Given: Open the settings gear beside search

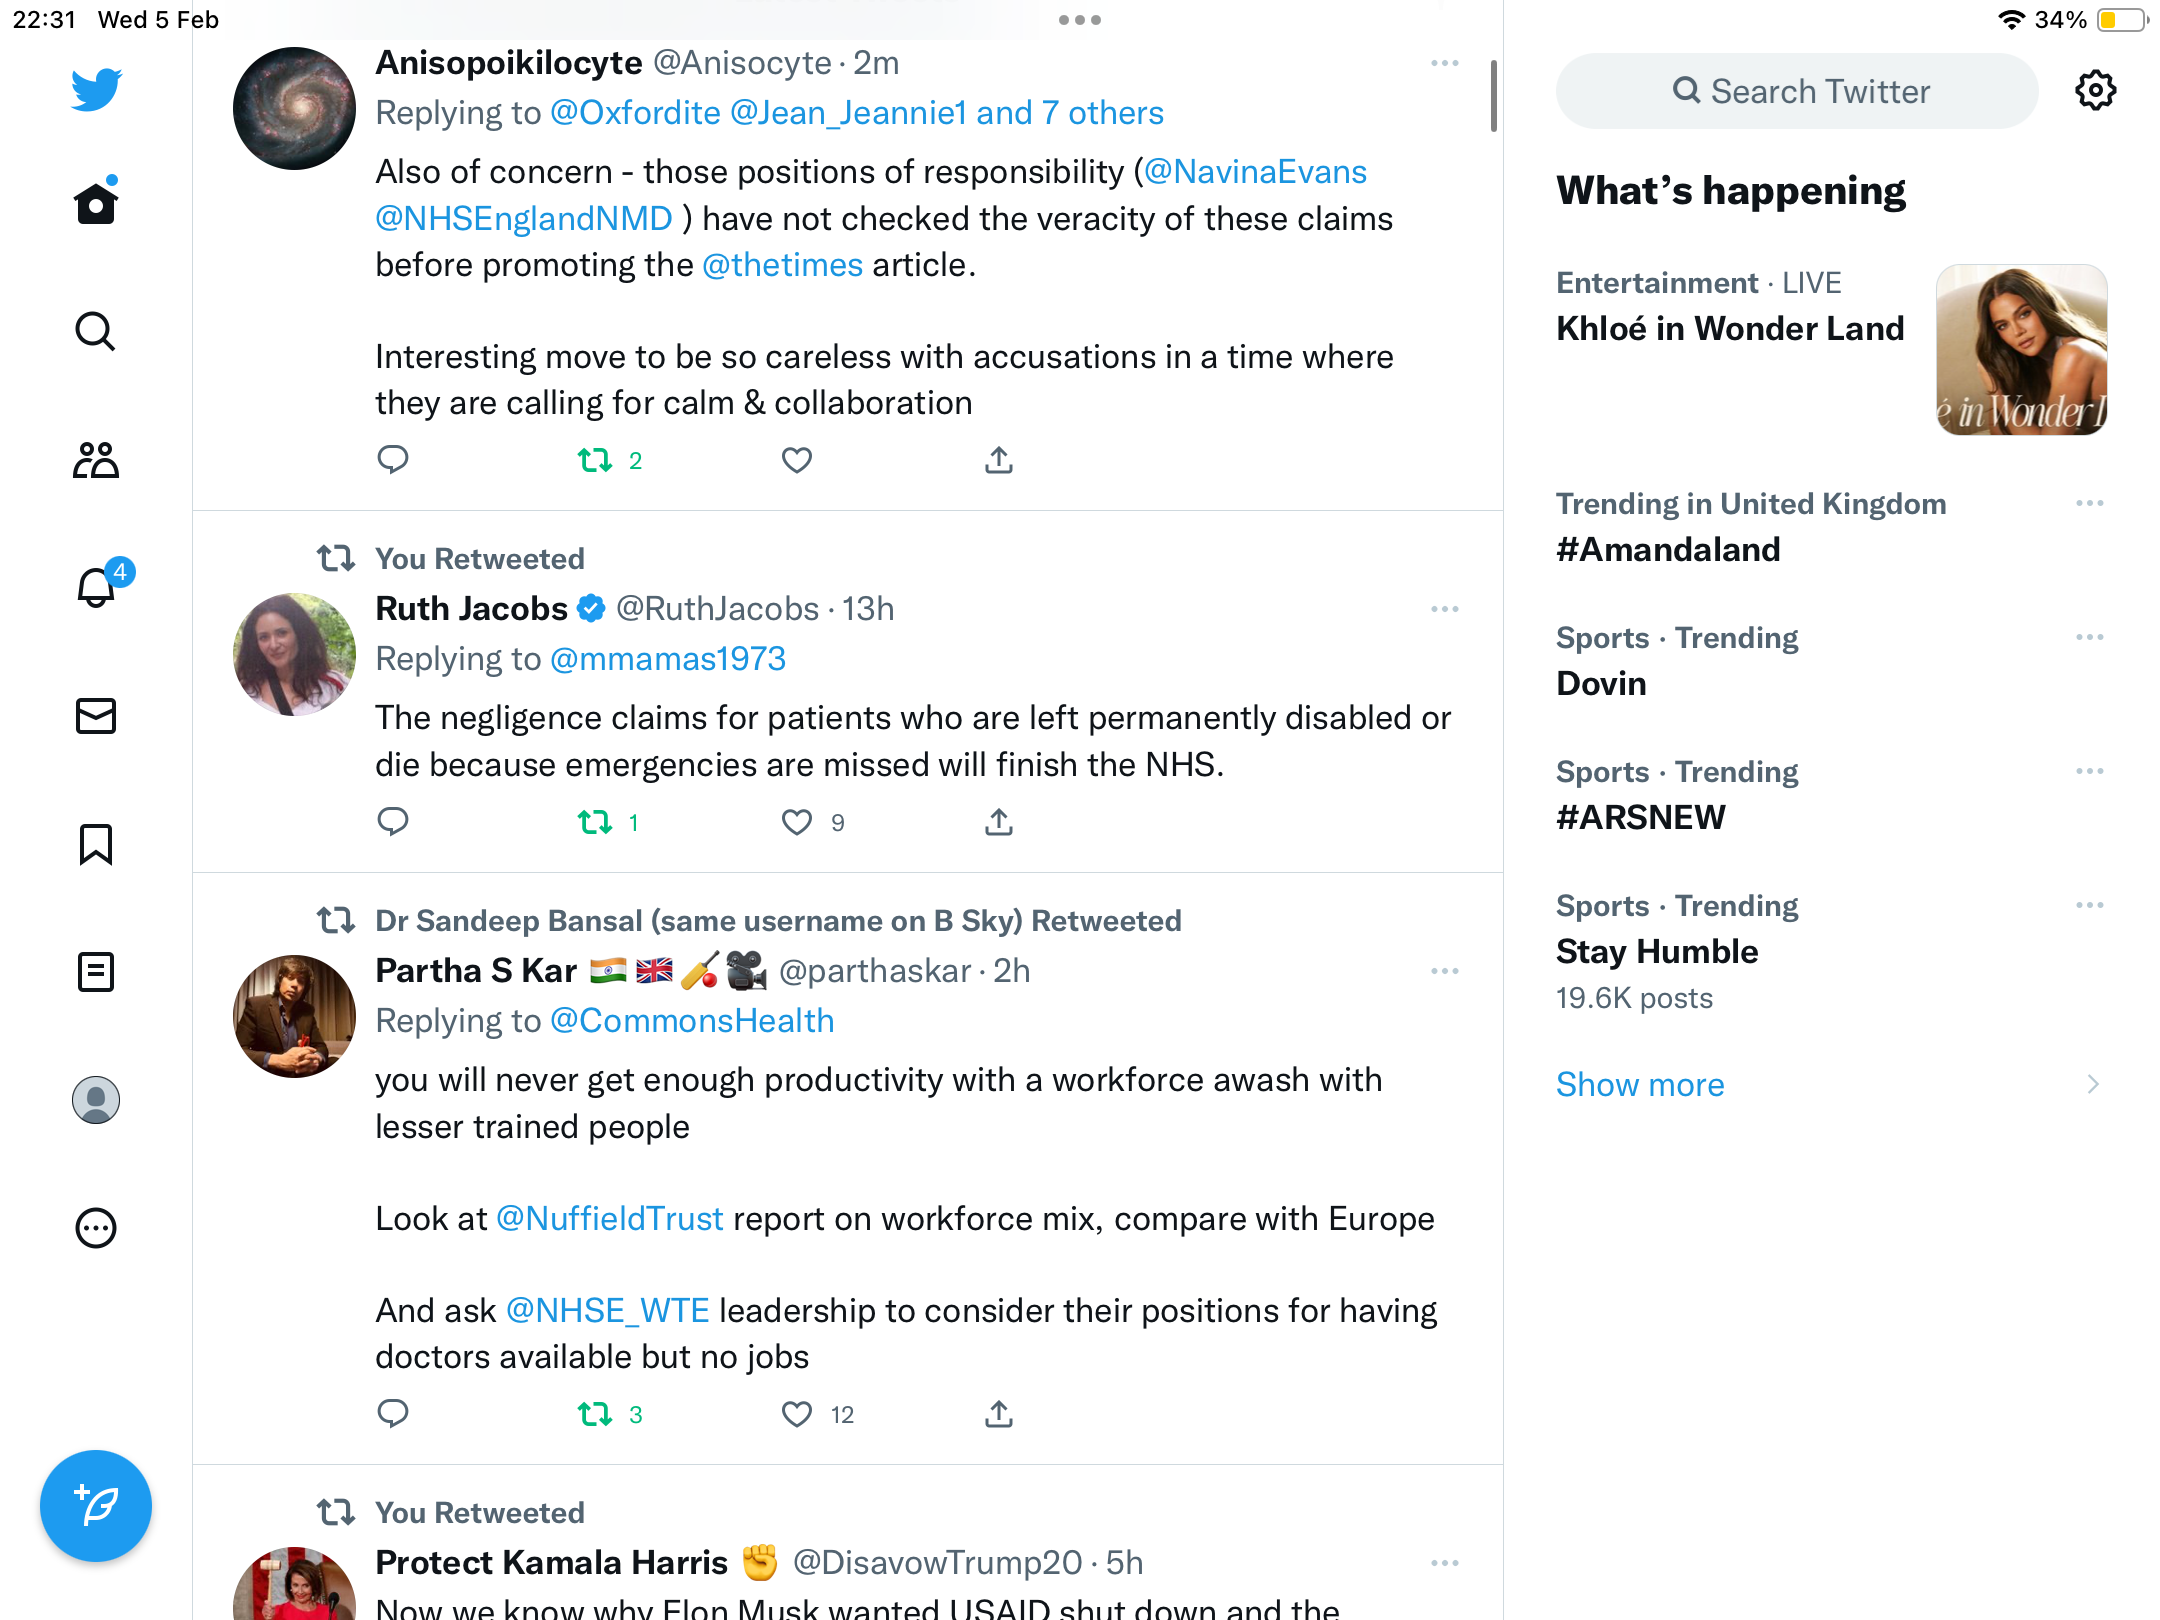Looking at the screenshot, I should pos(2095,91).
